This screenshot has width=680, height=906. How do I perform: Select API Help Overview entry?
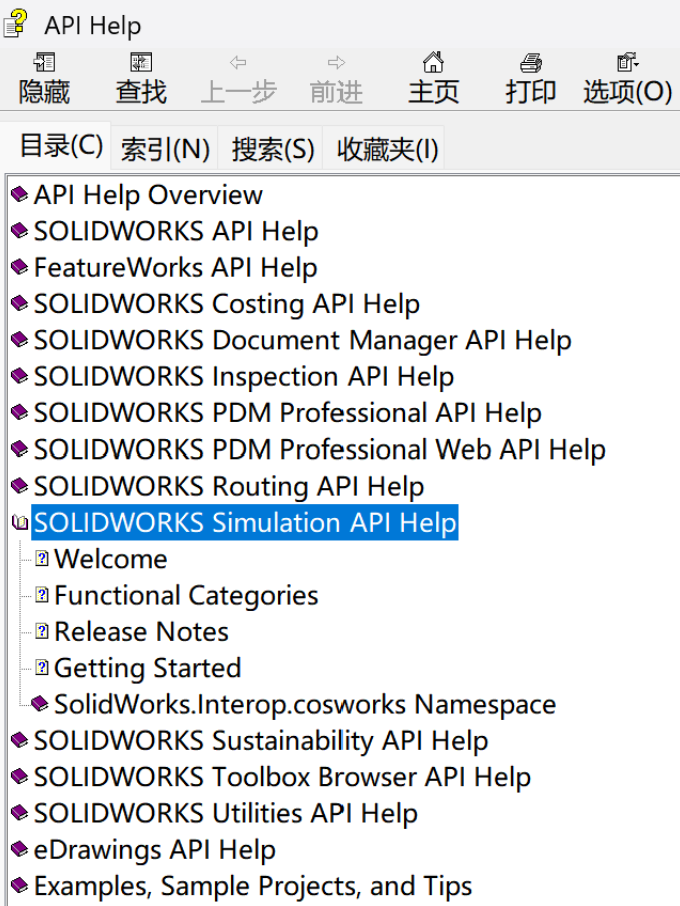pos(148,195)
